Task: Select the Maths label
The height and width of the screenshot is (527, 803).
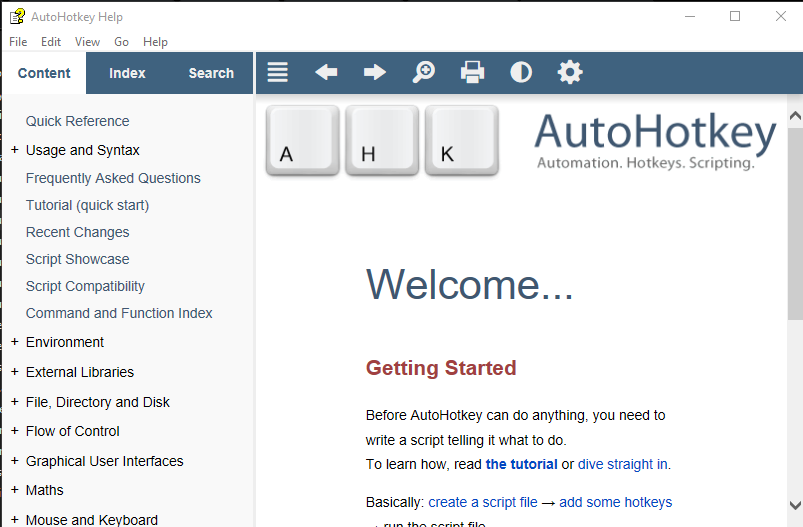Action: pyautogui.click(x=45, y=490)
